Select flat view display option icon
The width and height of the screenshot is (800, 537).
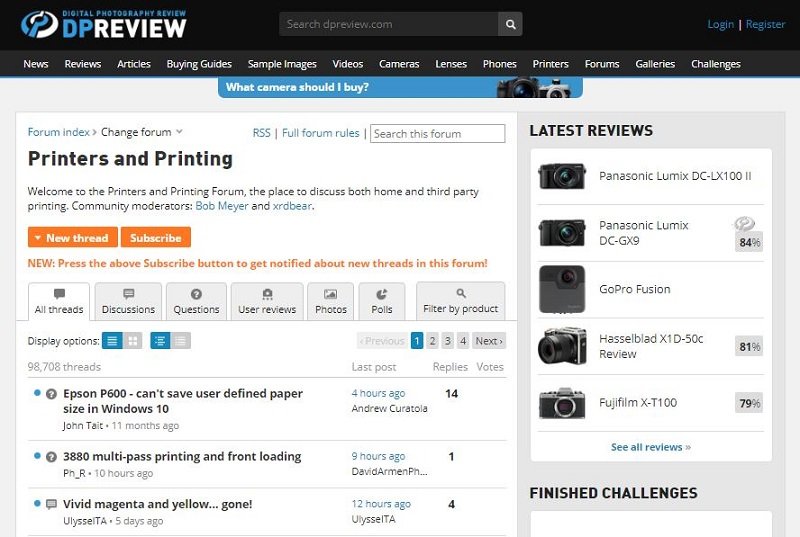[181, 341]
